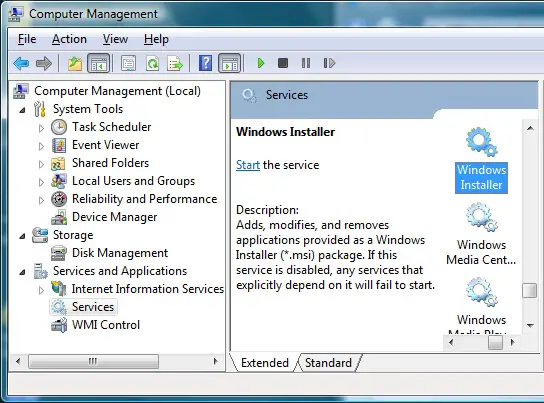
Task: Start the service with green play button
Action: [261, 63]
